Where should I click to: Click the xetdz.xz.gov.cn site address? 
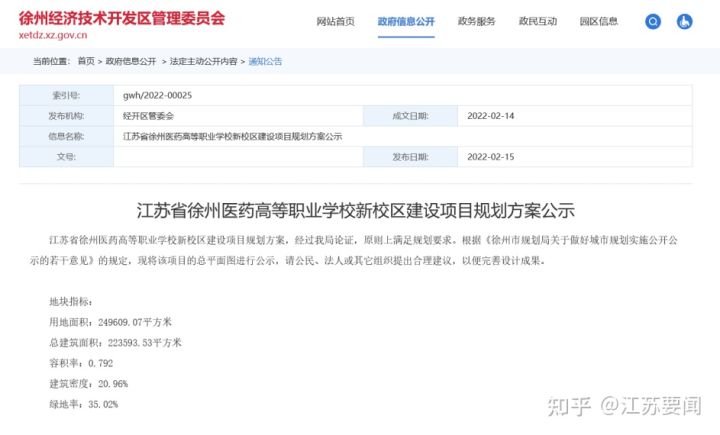[53, 35]
